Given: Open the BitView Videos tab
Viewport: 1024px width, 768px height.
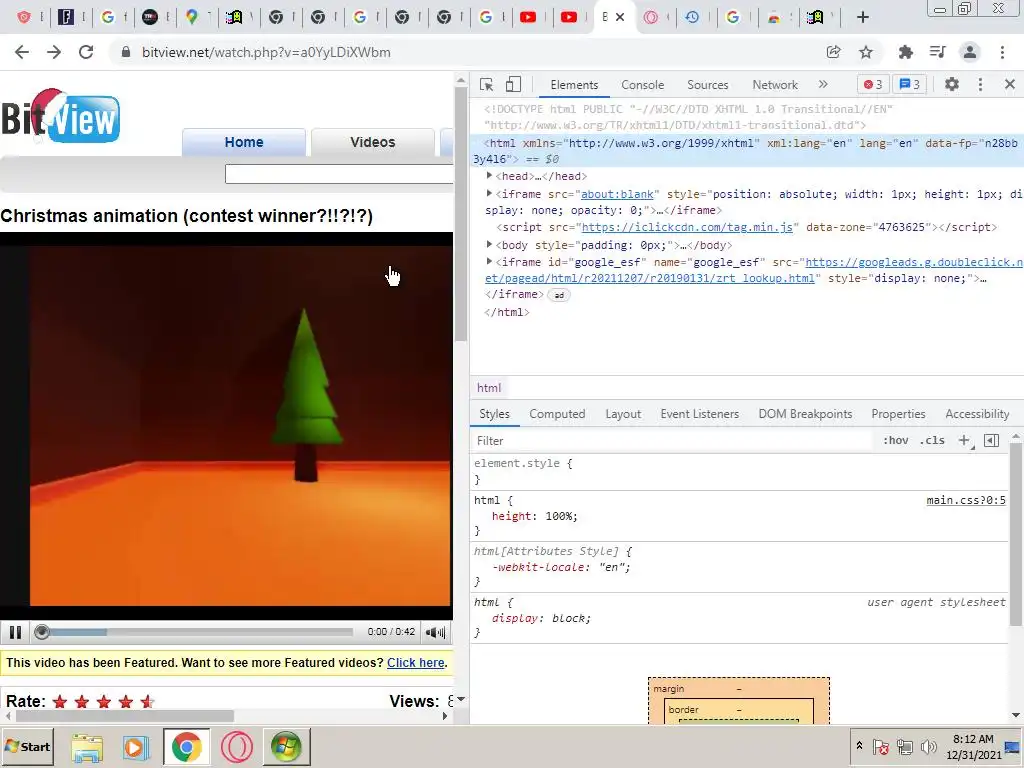Looking at the screenshot, I should (x=372, y=142).
